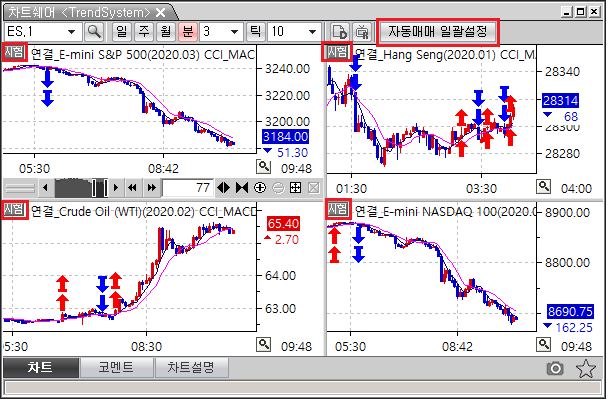Switch to the 코멘트 tab
The height and width of the screenshot is (400, 608).
(117, 368)
